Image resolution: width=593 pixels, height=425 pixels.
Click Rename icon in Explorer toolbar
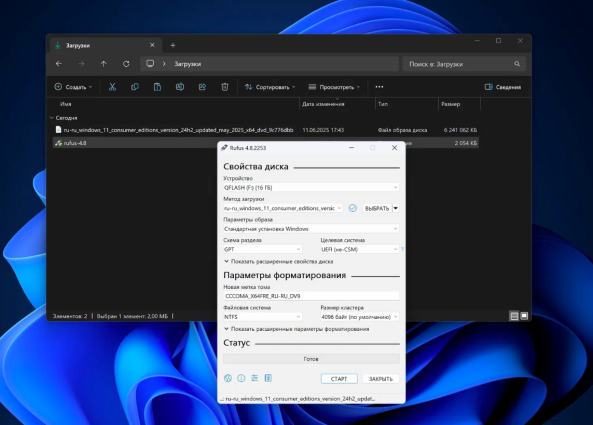pos(180,87)
